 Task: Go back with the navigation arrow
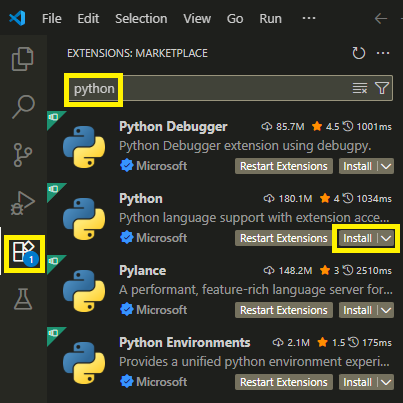tap(381, 18)
